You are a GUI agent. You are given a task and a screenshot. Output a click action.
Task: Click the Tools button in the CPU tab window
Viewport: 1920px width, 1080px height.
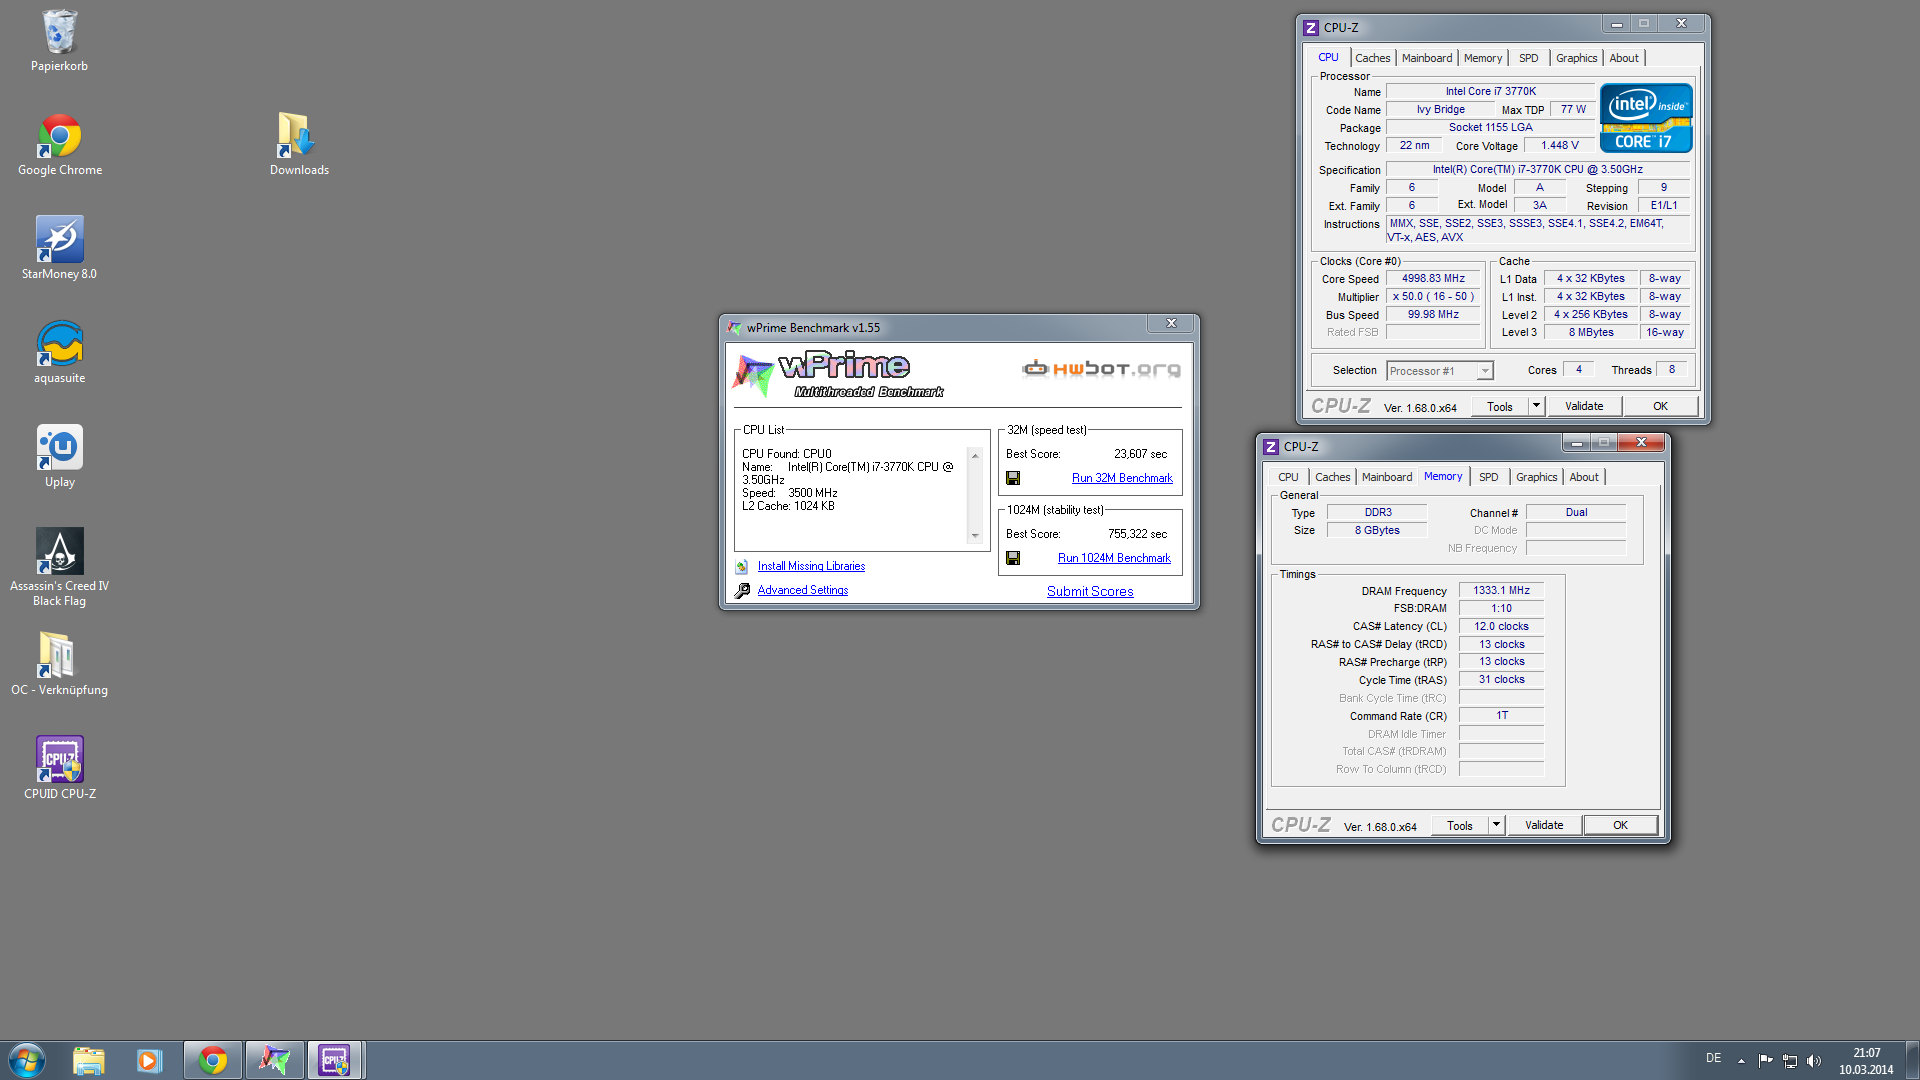1499,406
